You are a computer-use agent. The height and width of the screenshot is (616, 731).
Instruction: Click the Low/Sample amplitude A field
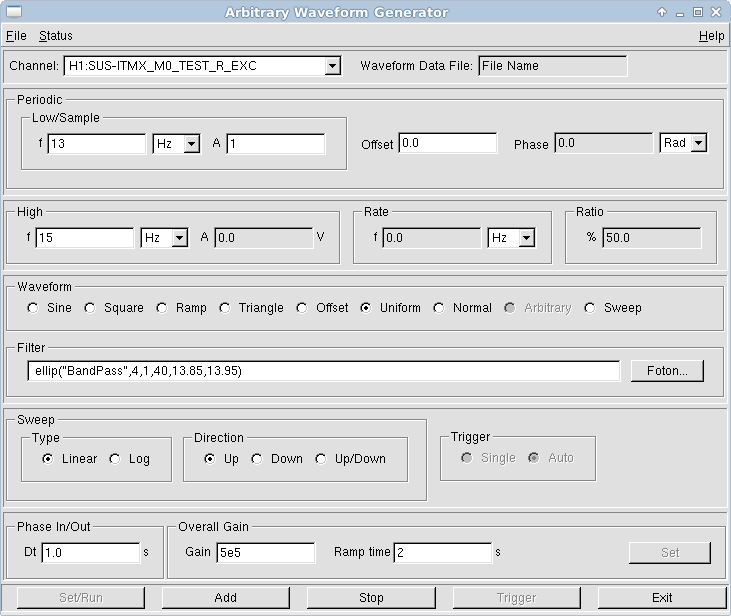(x=276, y=144)
